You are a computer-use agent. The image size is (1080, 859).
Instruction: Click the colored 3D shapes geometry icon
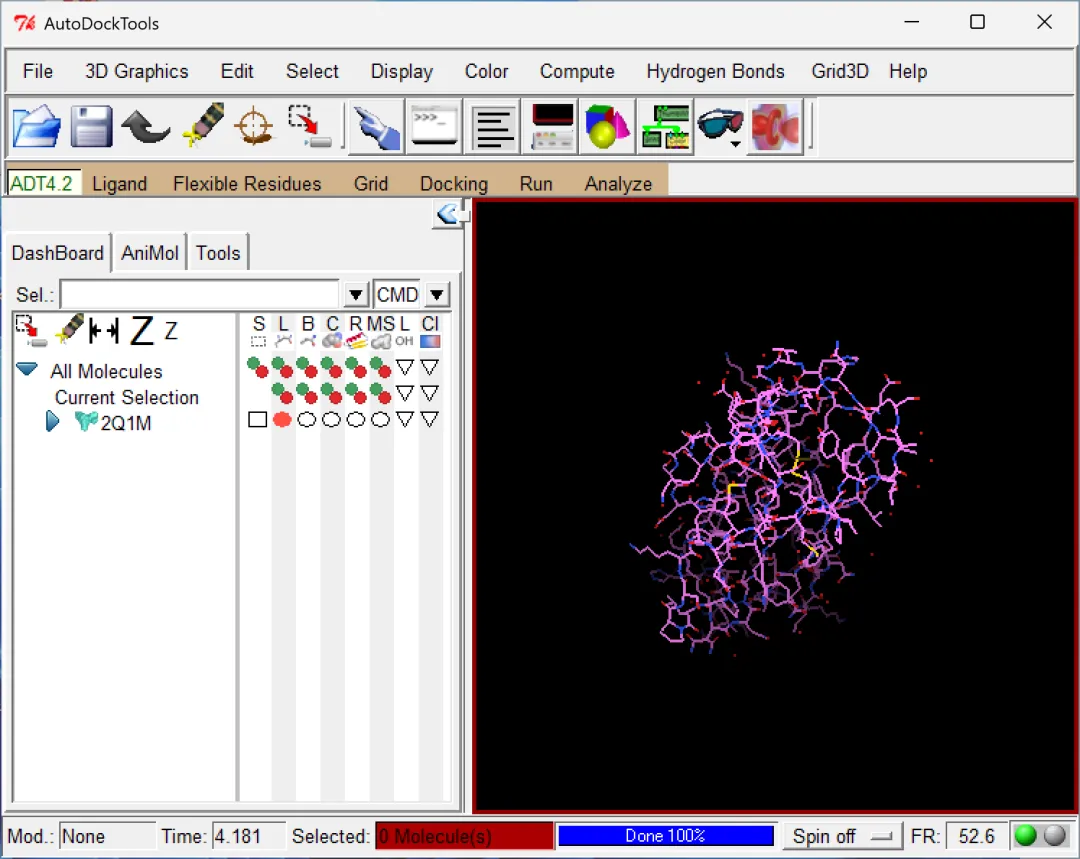(607, 127)
